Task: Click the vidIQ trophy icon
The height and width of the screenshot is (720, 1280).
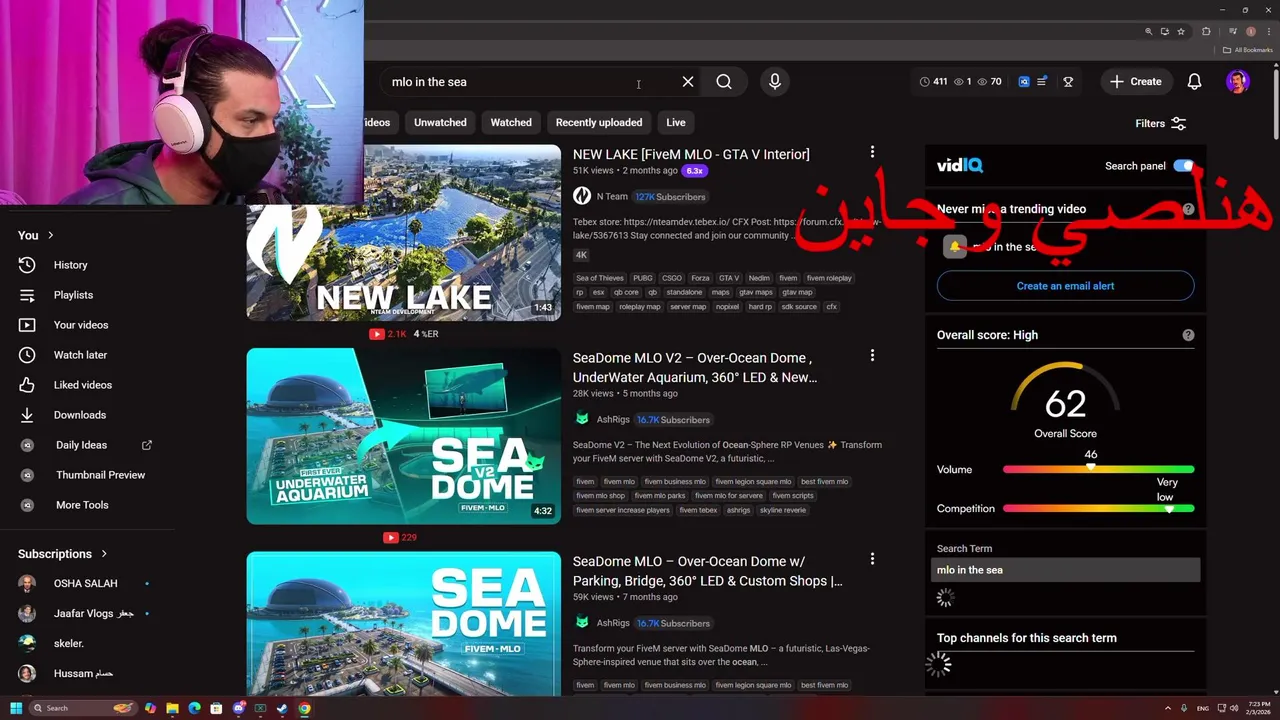Action: [1068, 82]
